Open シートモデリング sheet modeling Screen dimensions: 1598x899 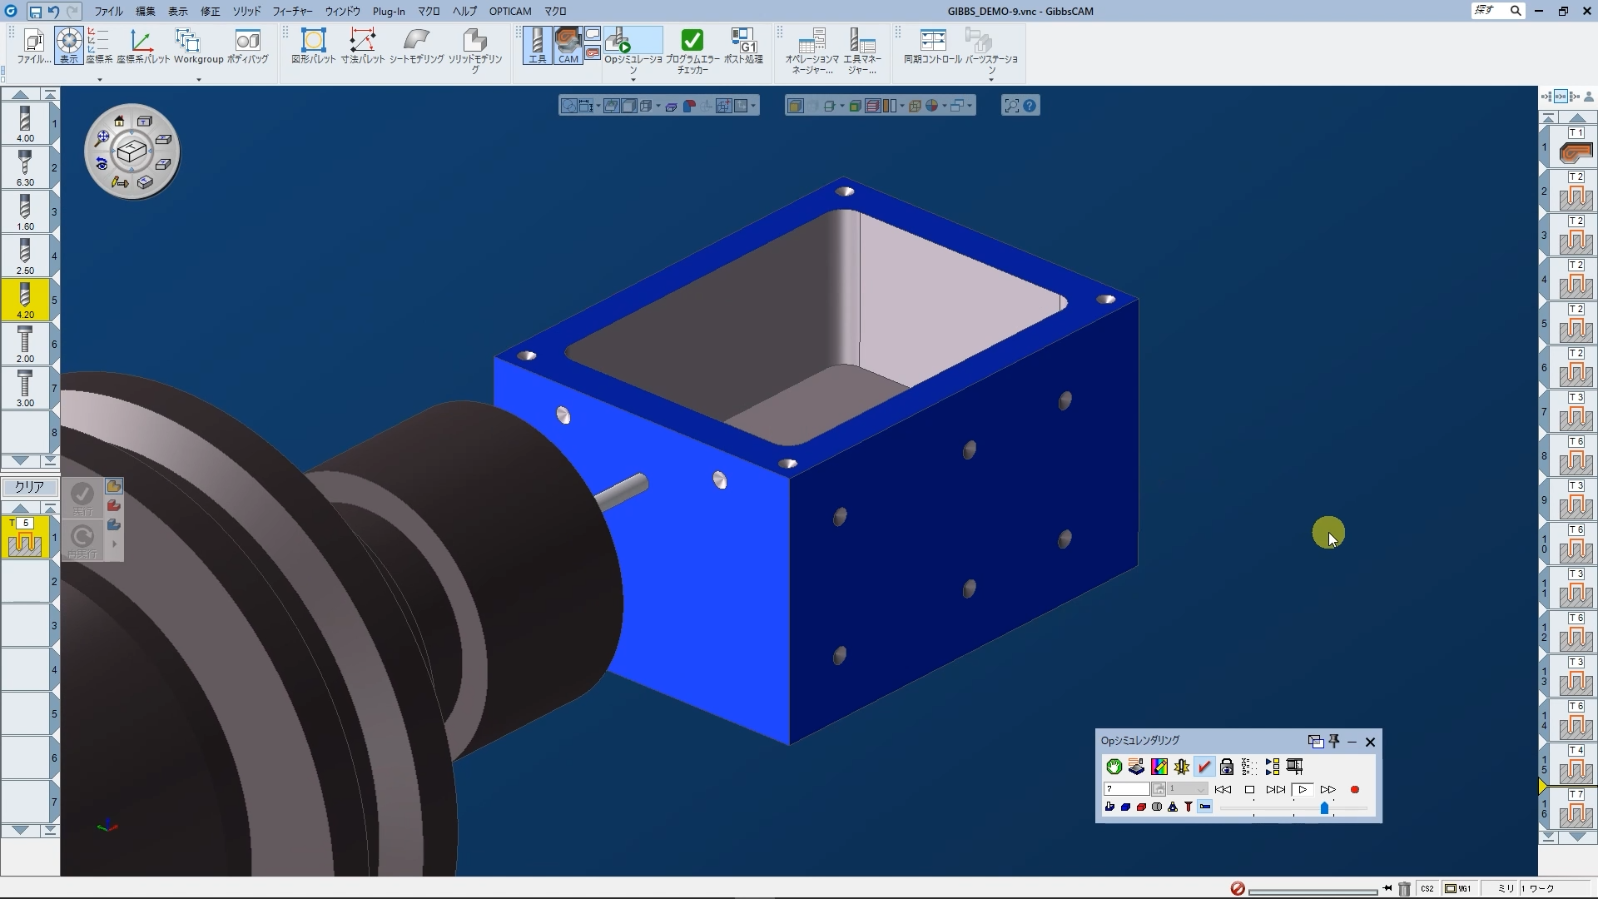(416, 46)
